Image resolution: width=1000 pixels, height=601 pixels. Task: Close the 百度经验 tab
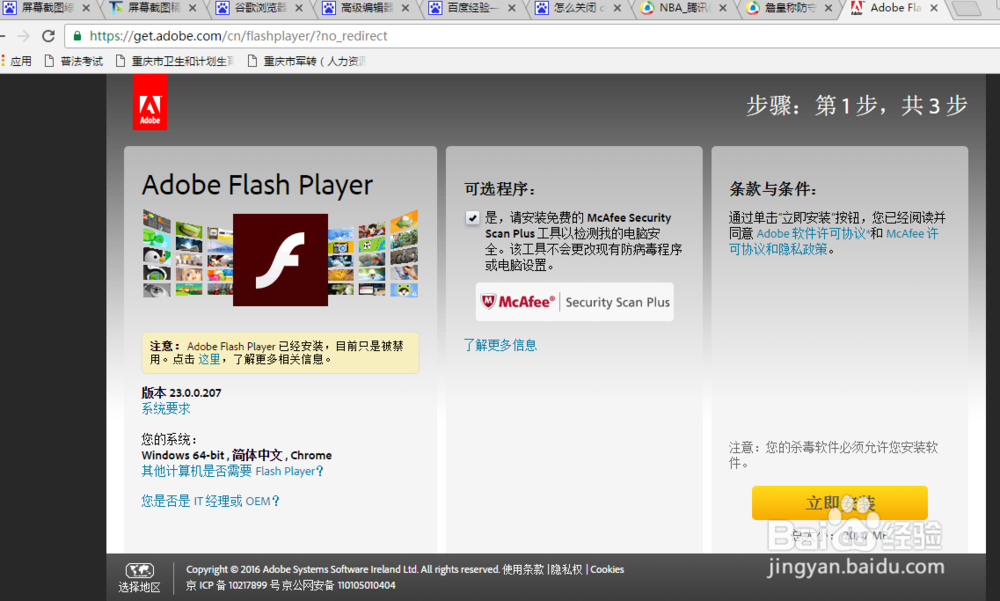click(511, 8)
